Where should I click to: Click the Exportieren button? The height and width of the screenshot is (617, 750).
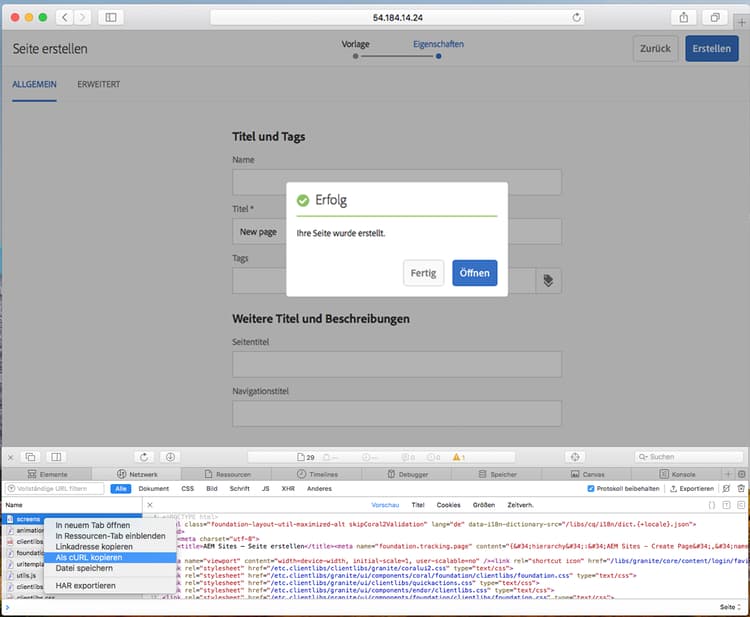[692, 488]
